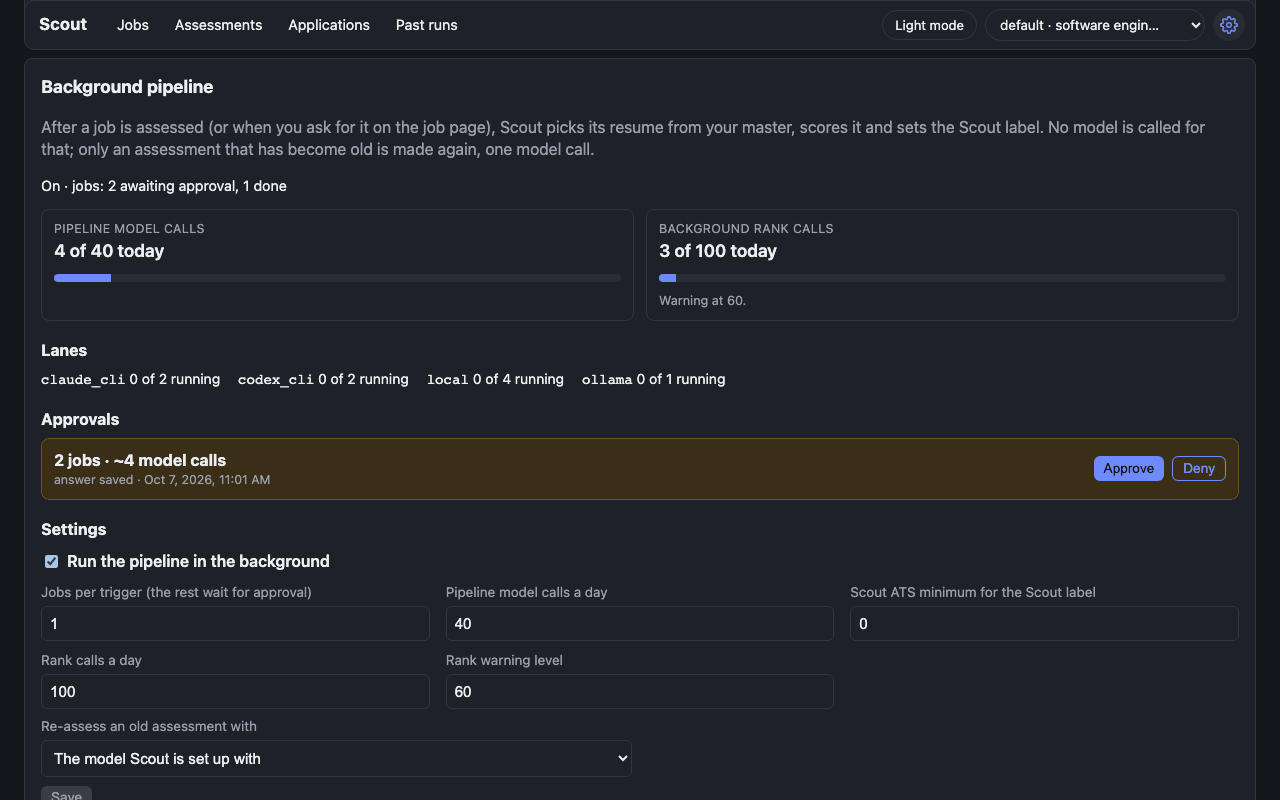Click the codex_cli lane label
Screen dimensions: 1280x800
(x=276, y=380)
